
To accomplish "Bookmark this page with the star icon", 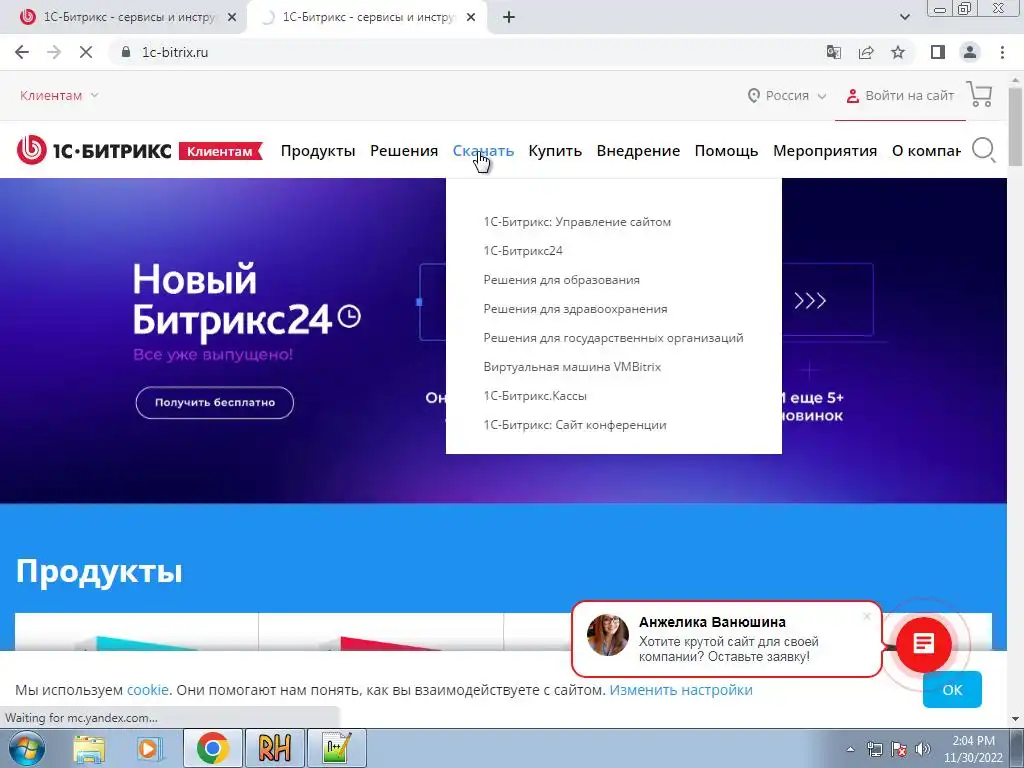I will coord(898,52).
